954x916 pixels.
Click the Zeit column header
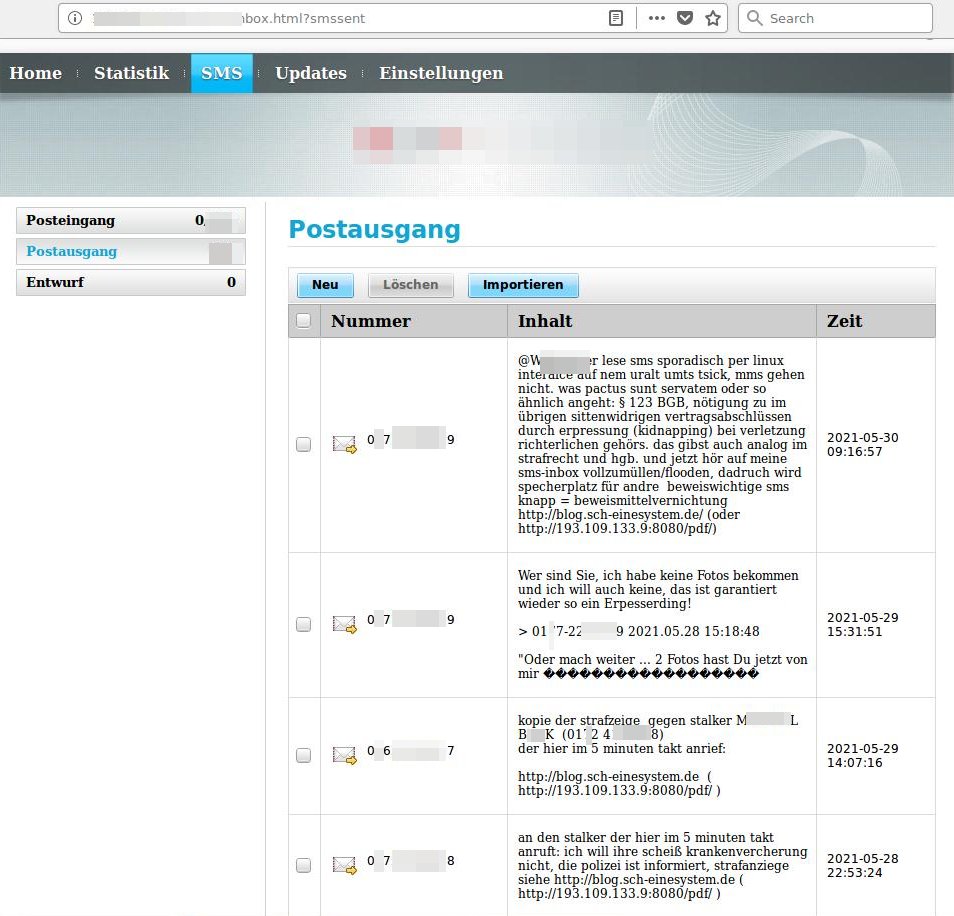click(x=876, y=321)
